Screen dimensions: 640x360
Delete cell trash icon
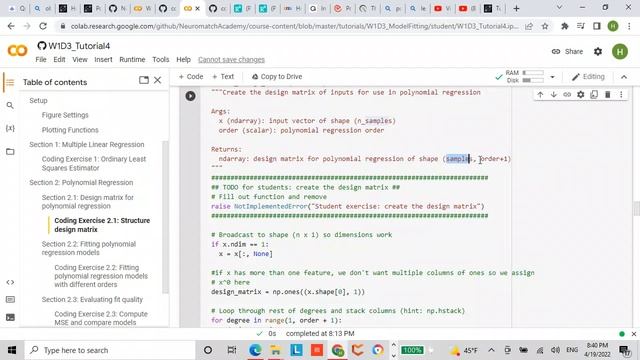pos(607,95)
